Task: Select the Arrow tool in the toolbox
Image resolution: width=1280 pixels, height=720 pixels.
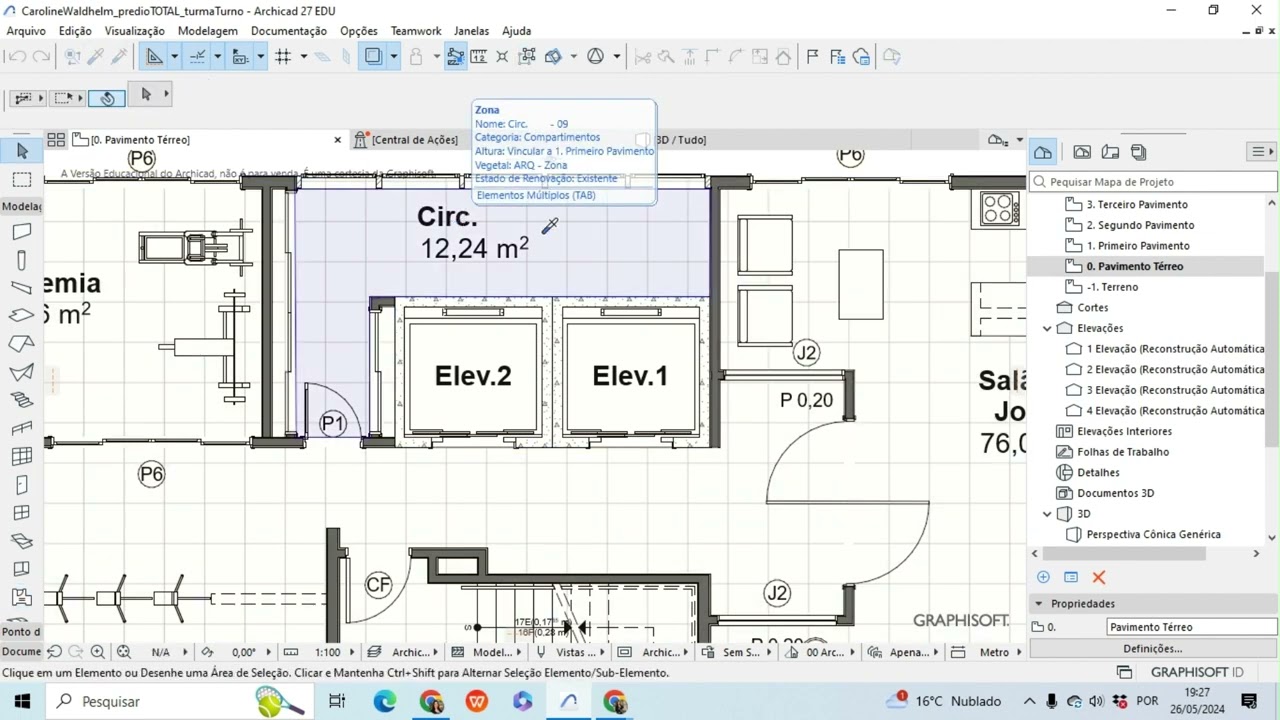Action: pos(22,151)
